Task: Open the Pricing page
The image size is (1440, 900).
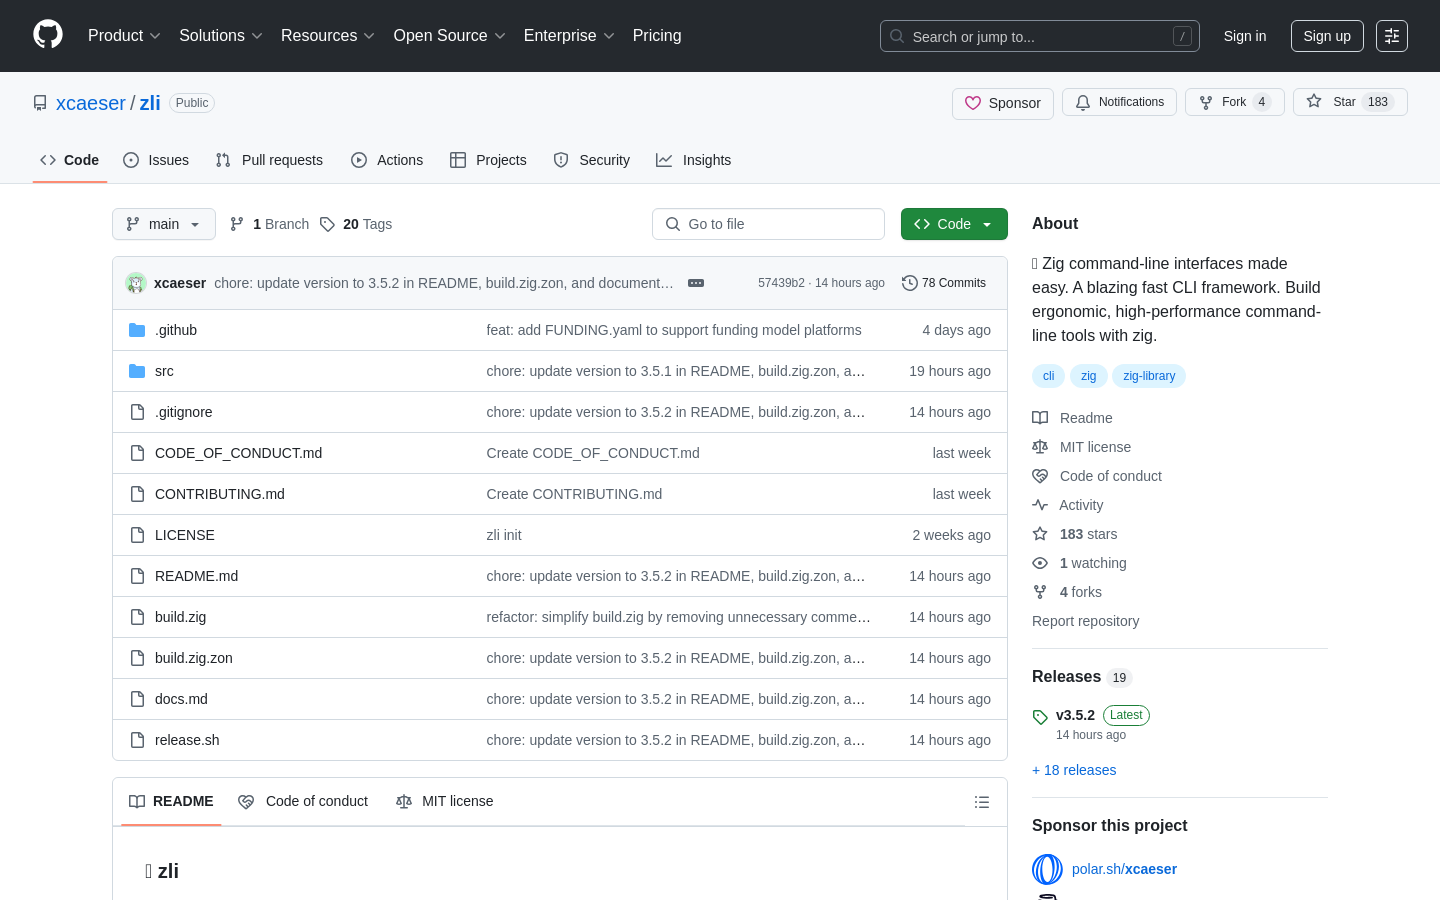Action: click(x=657, y=36)
